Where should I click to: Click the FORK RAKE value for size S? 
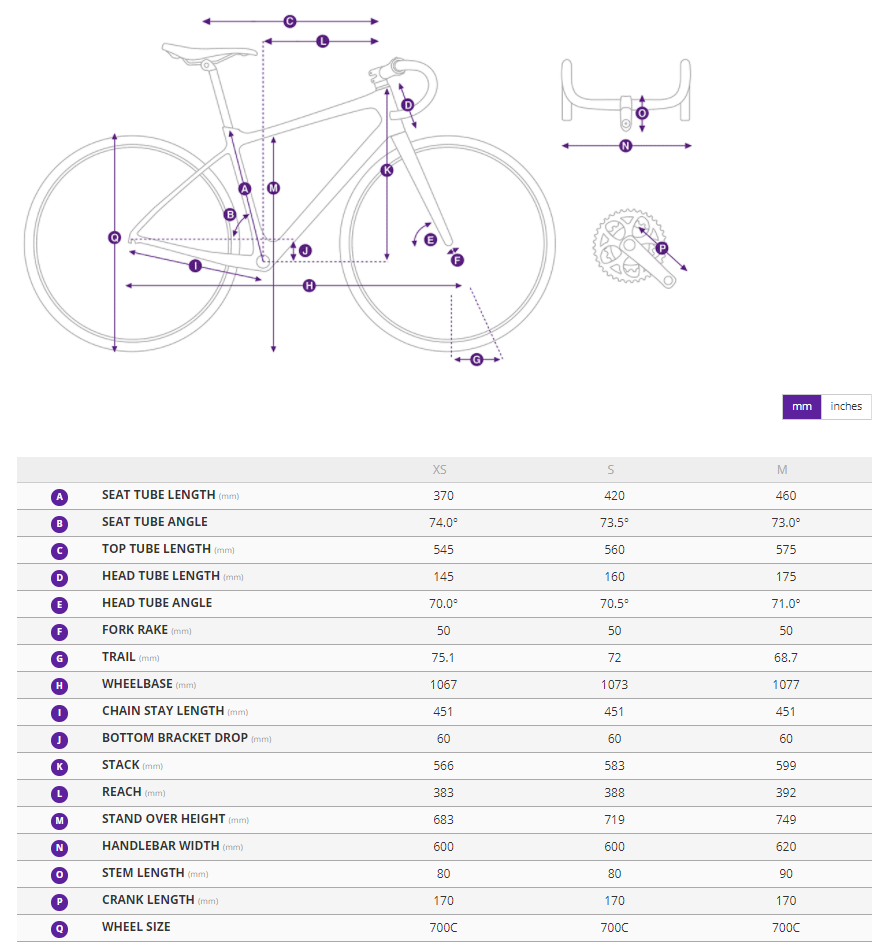pos(611,630)
